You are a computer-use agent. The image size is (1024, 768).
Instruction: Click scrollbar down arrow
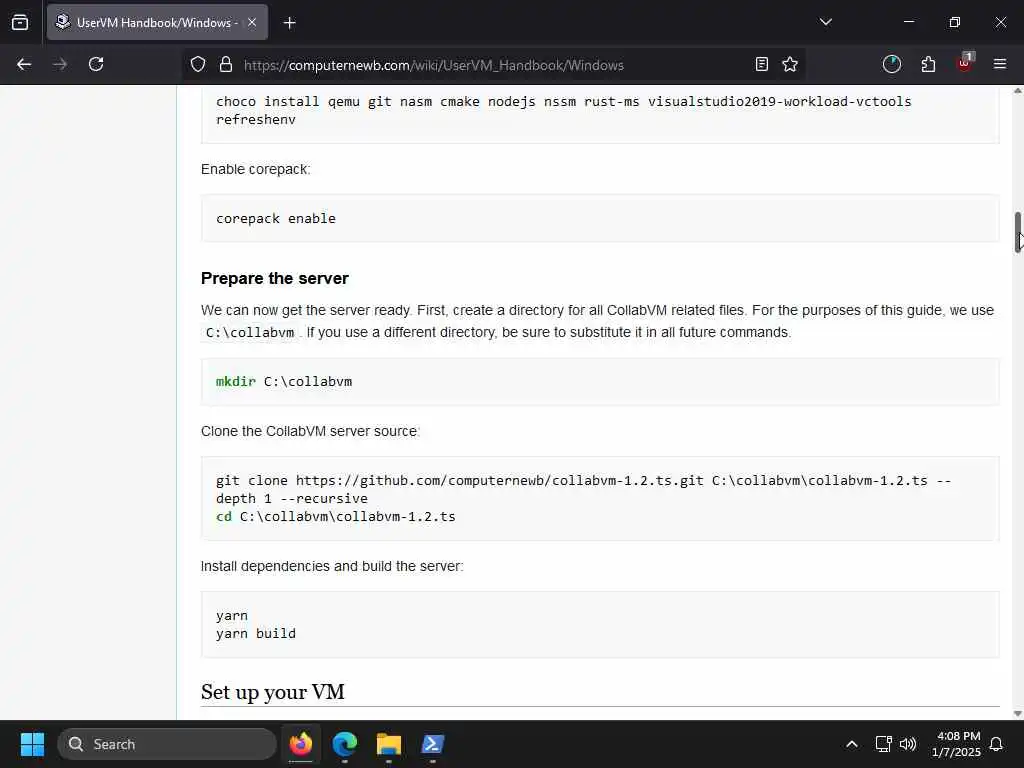coord(1017,713)
